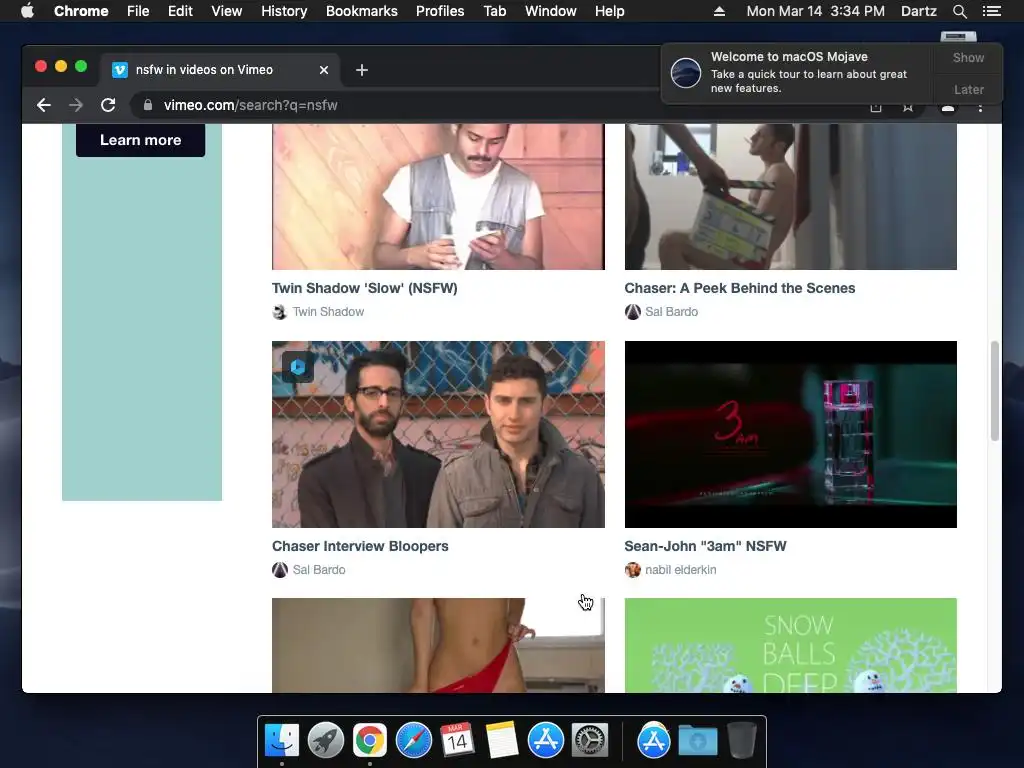Open the Downloads folder in the Dock
This screenshot has height=768, width=1024.
click(x=697, y=740)
